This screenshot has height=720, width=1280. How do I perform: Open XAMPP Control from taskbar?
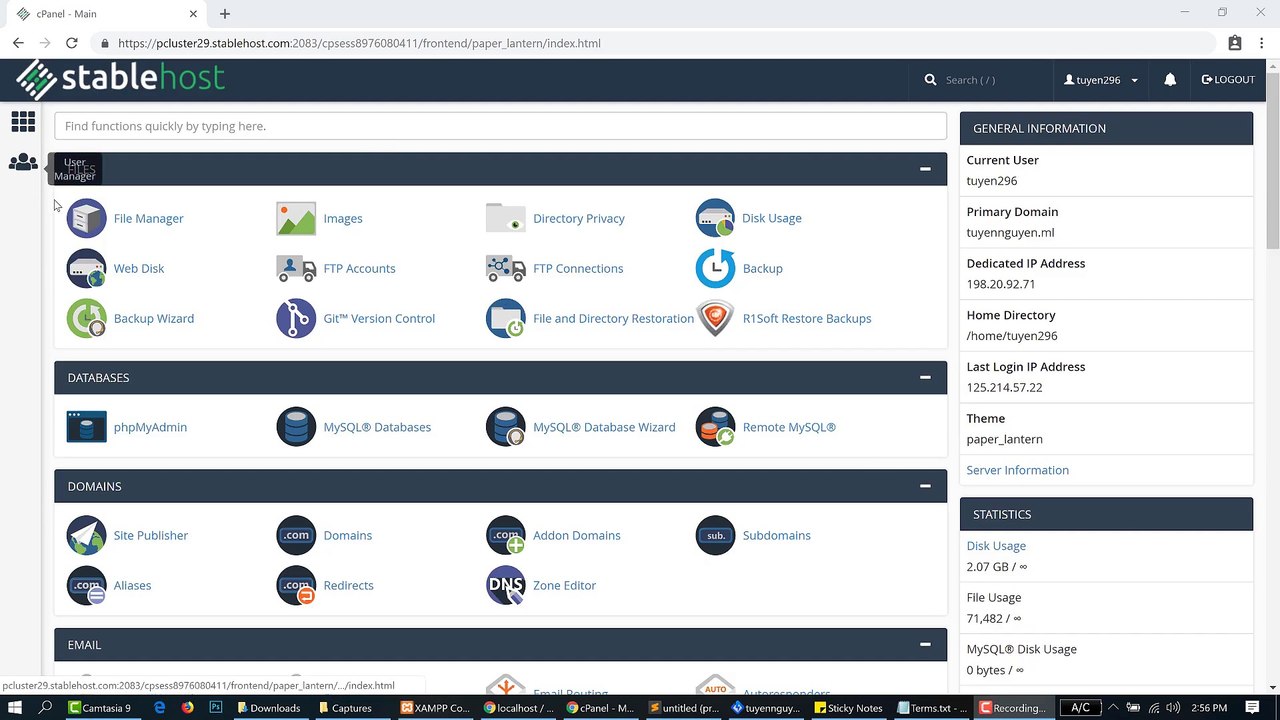coord(435,708)
